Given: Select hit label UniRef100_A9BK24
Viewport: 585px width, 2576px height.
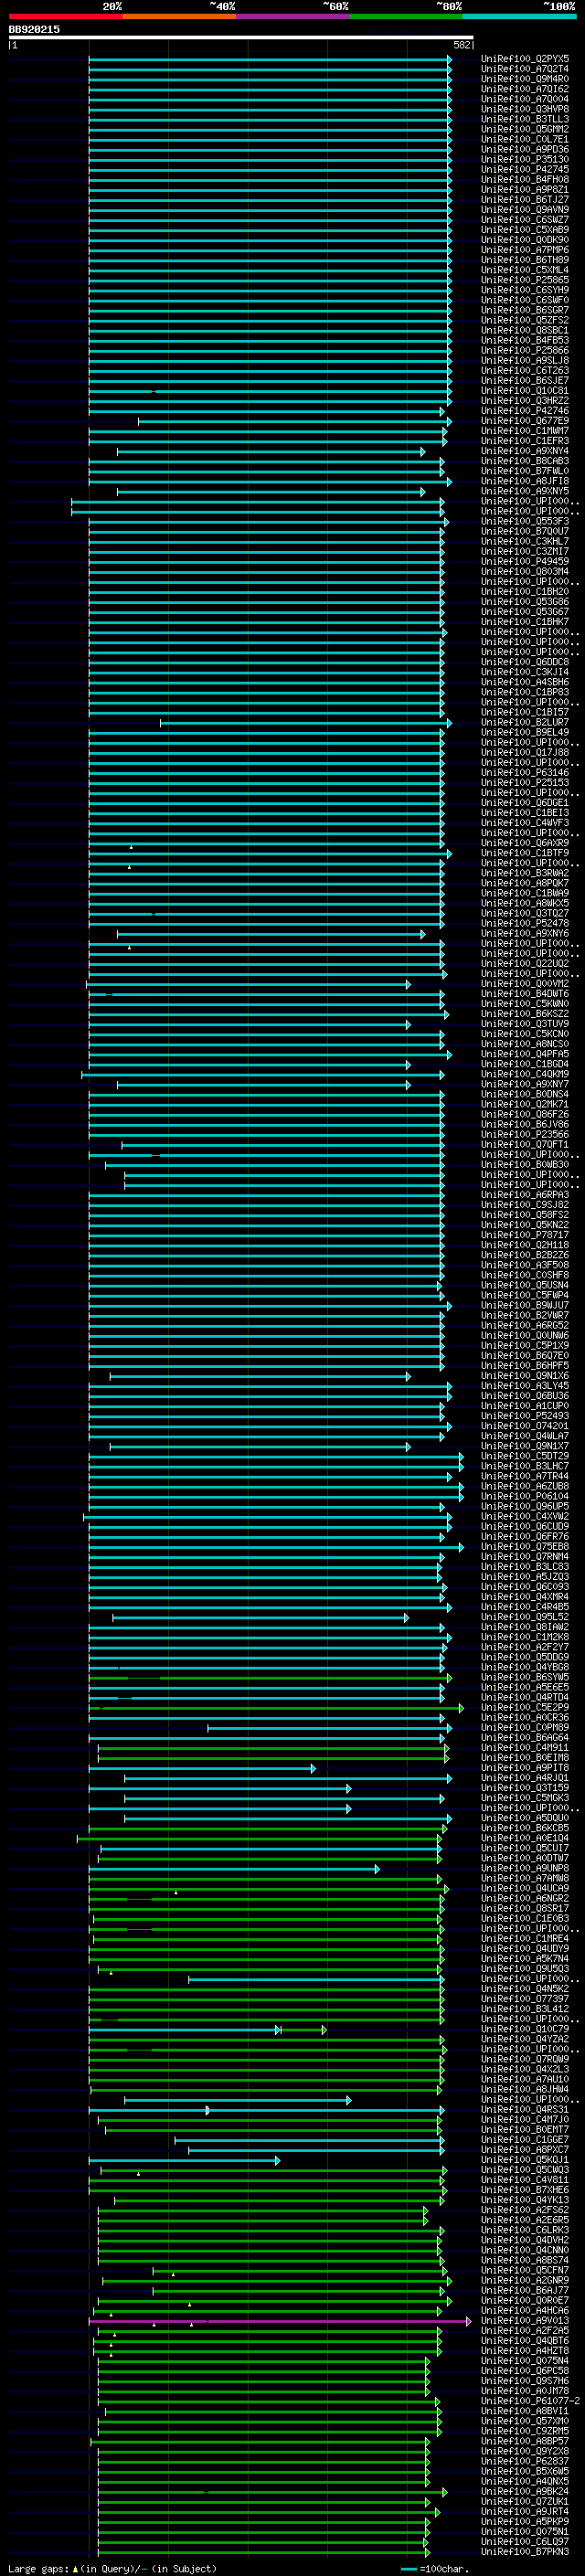Looking at the screenshot, I should pyautogui.click(x=525, y=2492).
